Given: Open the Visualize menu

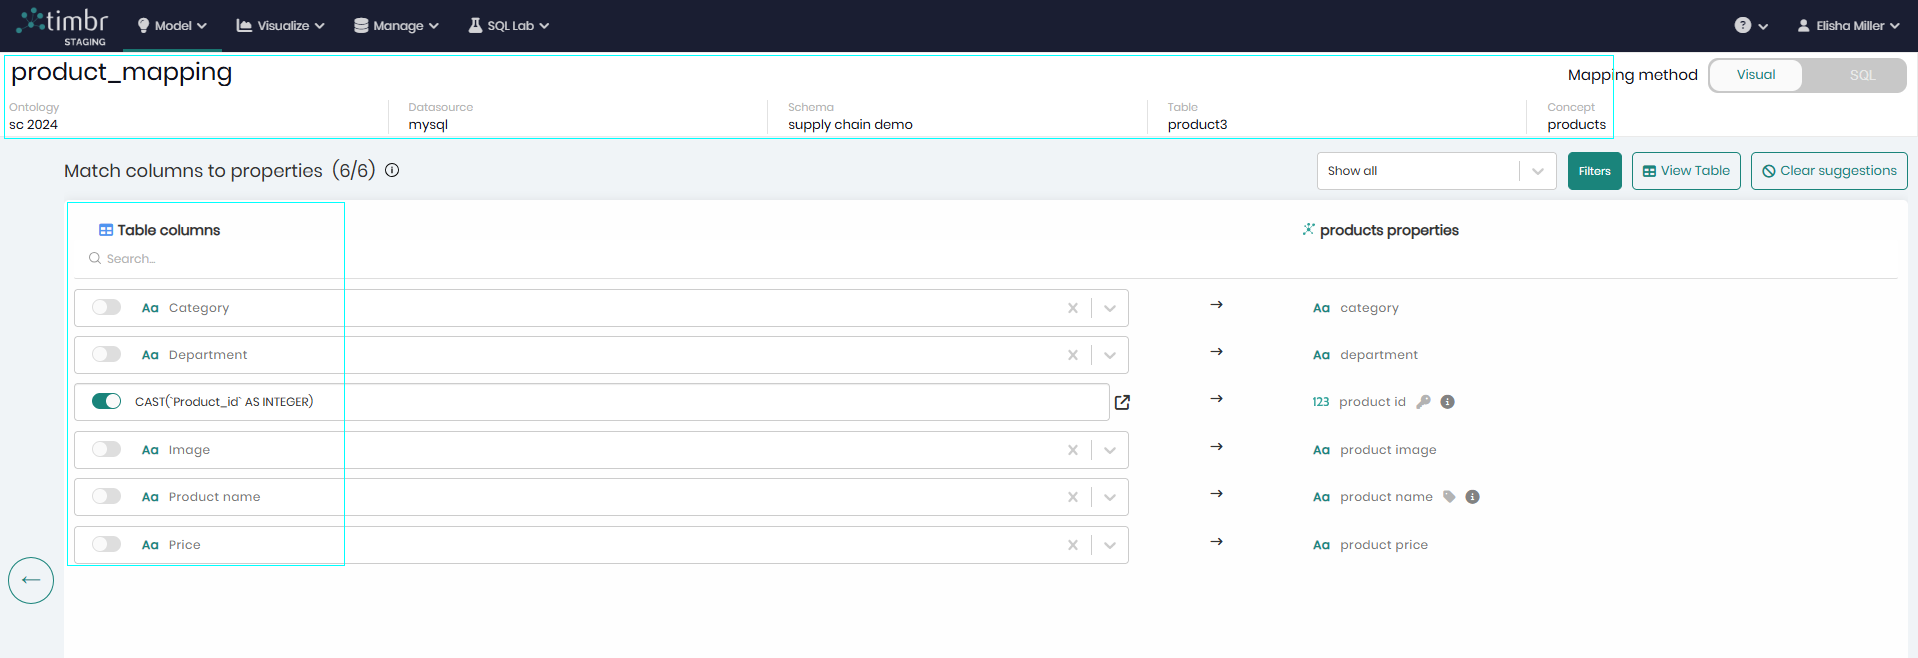Looking at the screenshot, I should (280, 26).
